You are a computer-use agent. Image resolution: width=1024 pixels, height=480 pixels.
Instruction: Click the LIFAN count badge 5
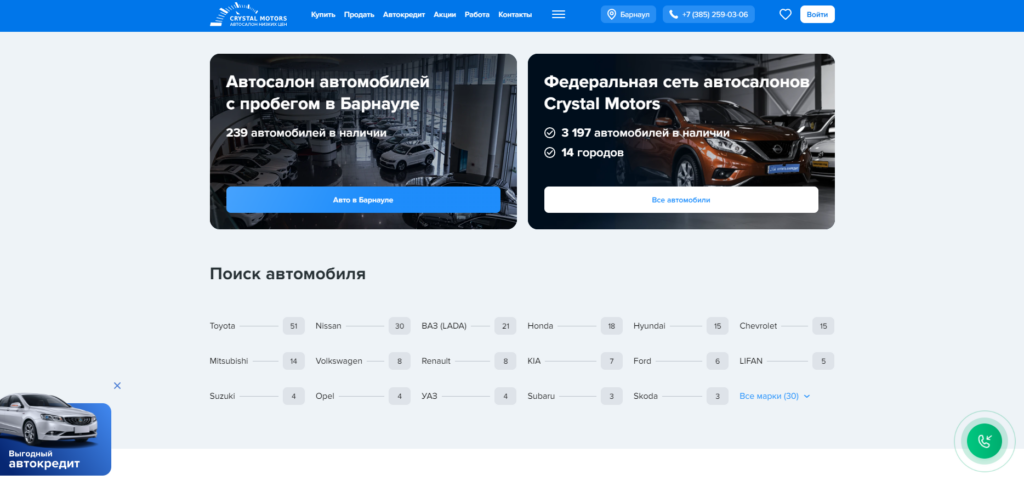point(824,361)
